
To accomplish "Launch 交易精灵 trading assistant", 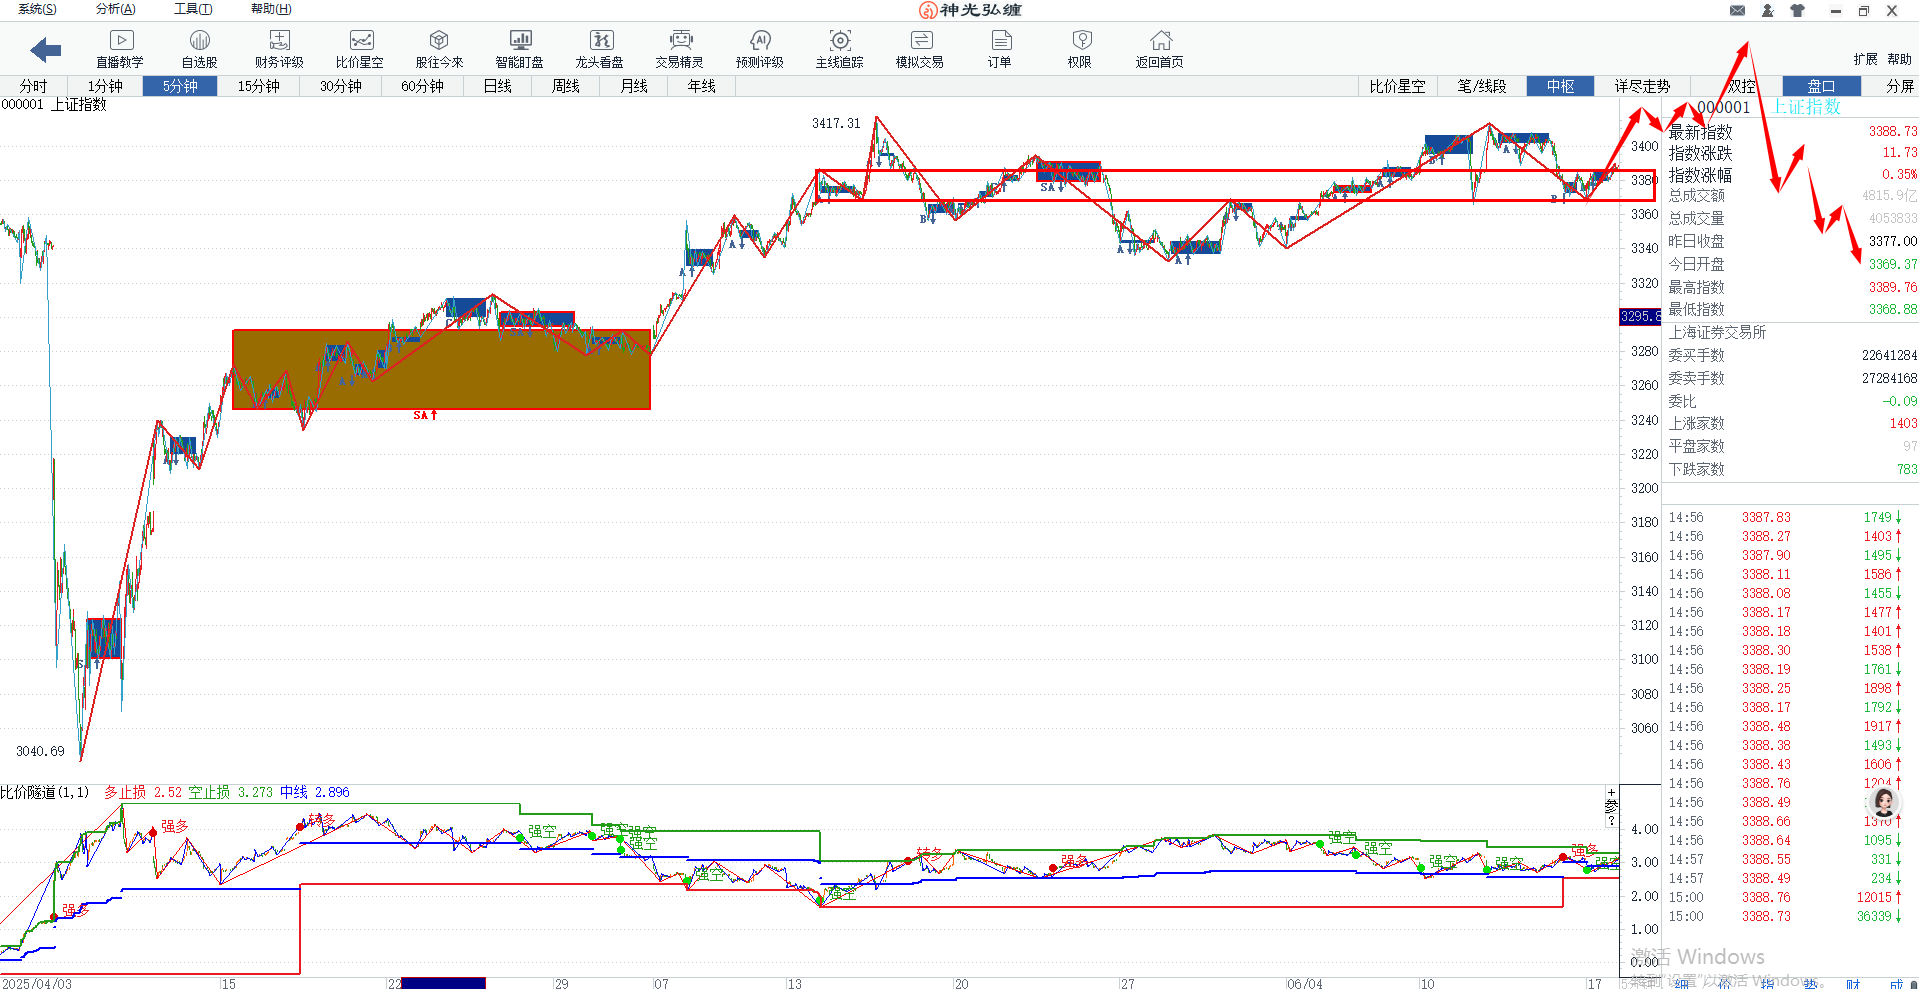I will pos(679,48).
